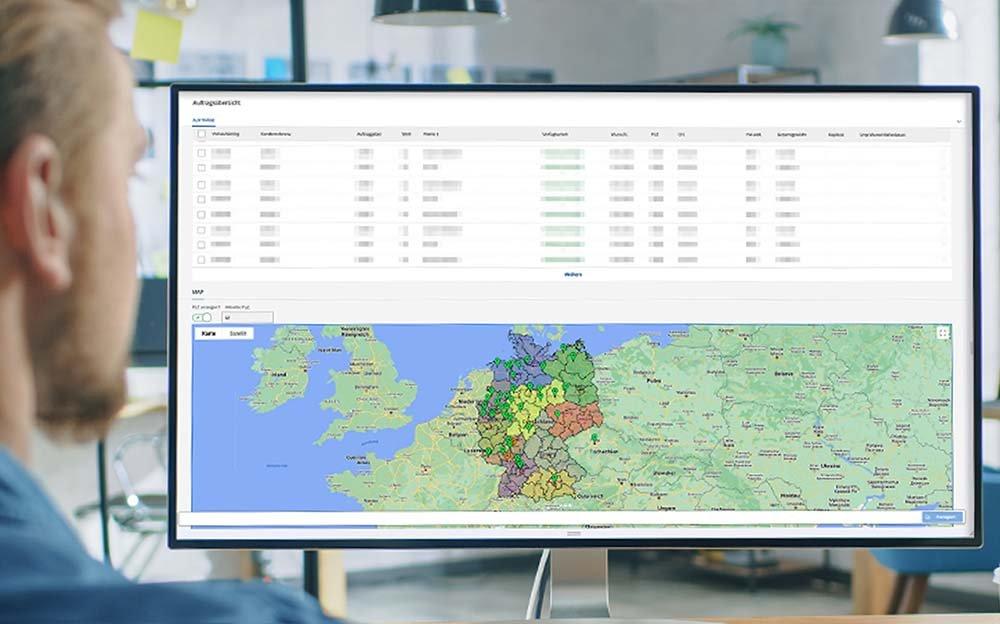
Task: Click the lone green pin in Tschechien
Action: tap(594, 438)
